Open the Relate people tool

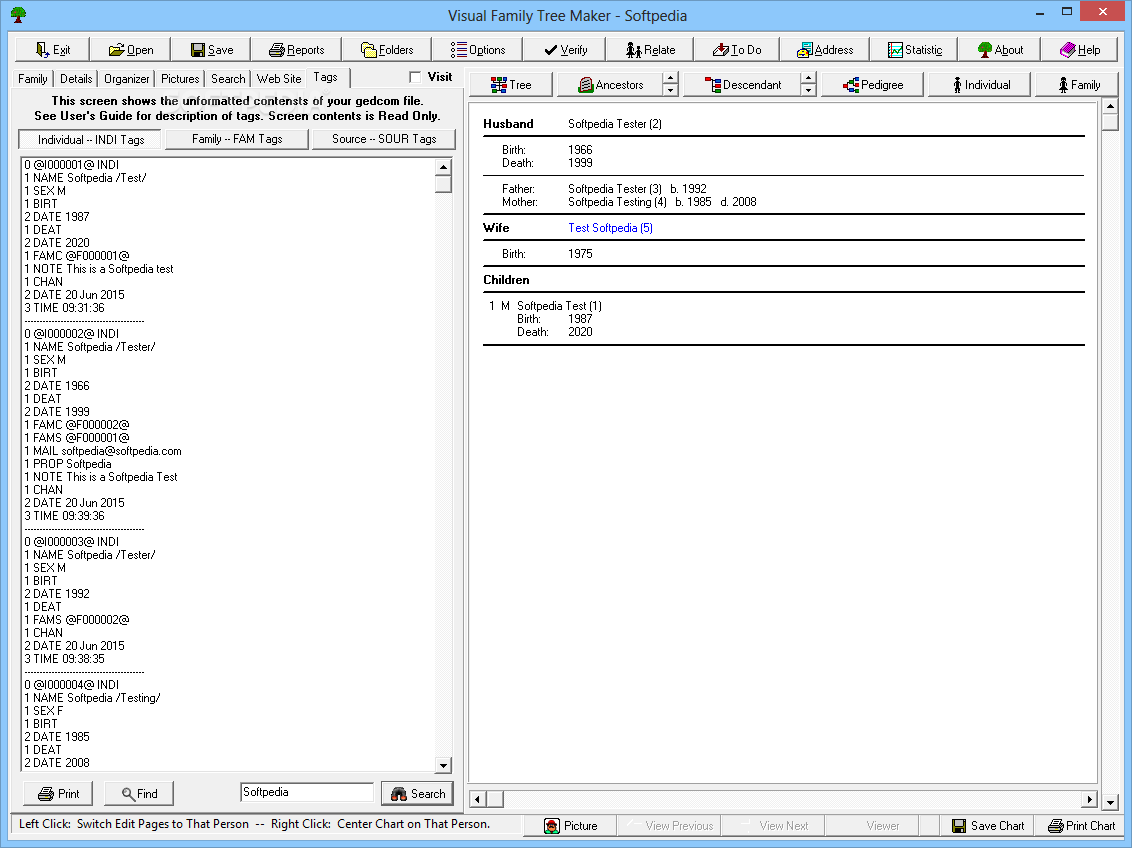click(650, 50)
